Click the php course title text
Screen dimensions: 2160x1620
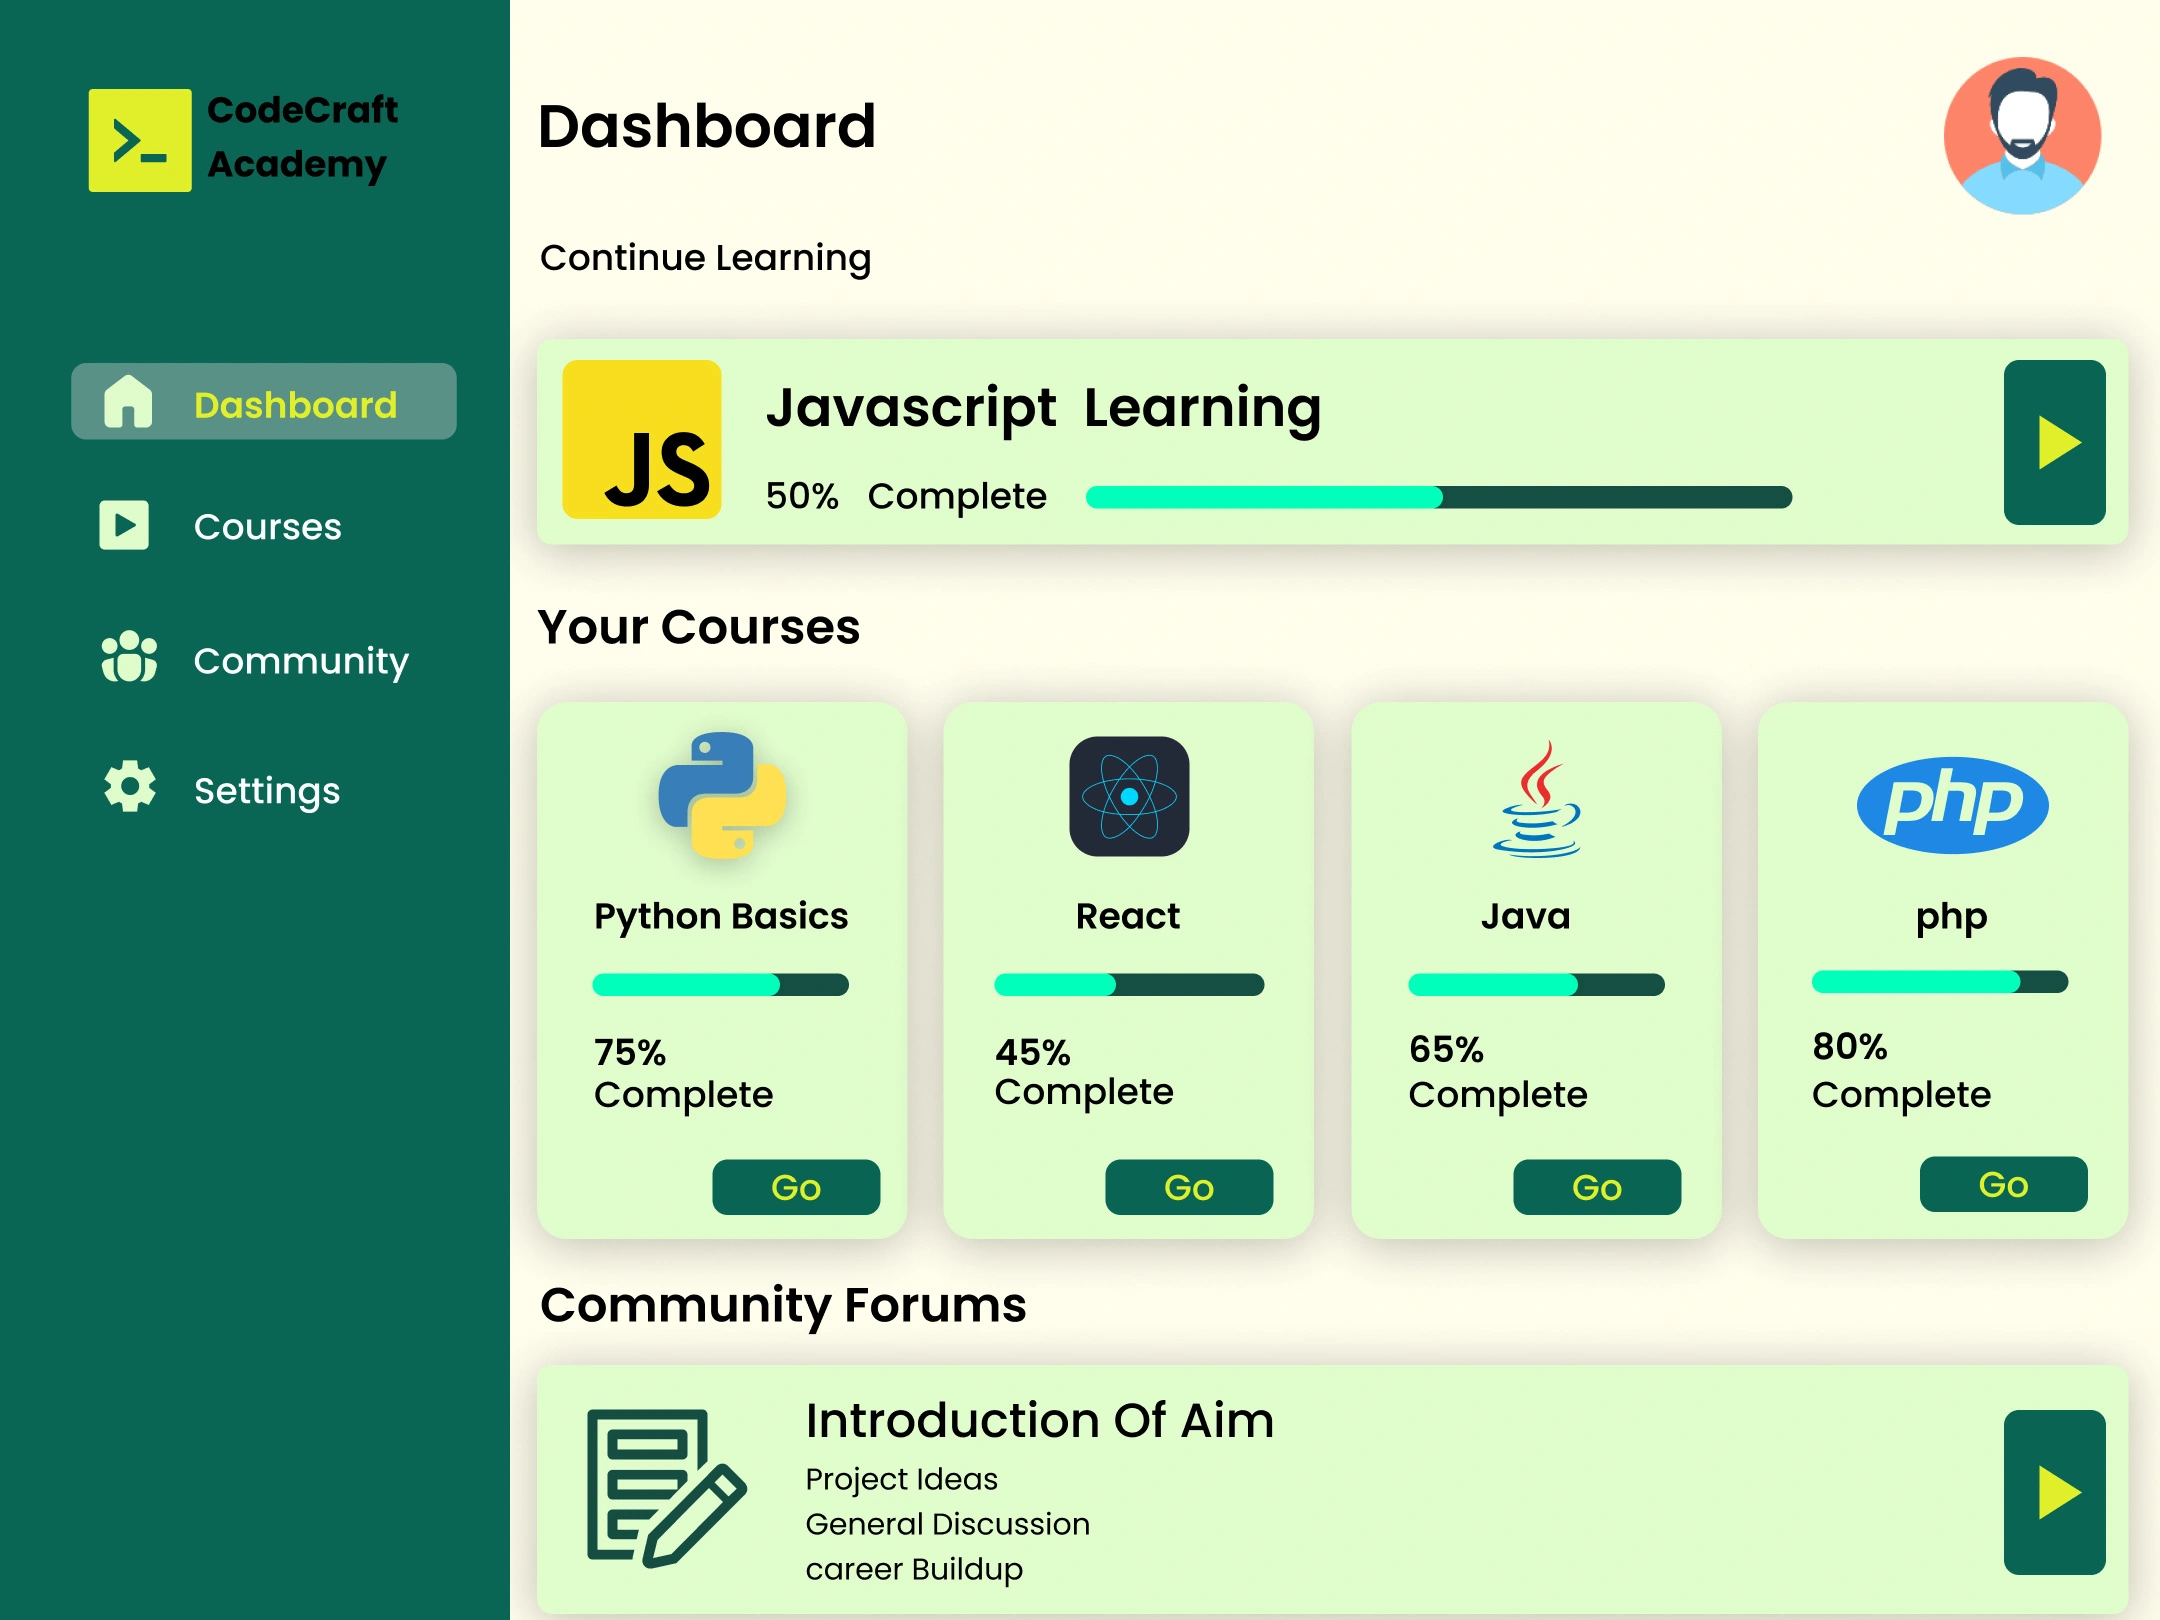point(1952,917)
